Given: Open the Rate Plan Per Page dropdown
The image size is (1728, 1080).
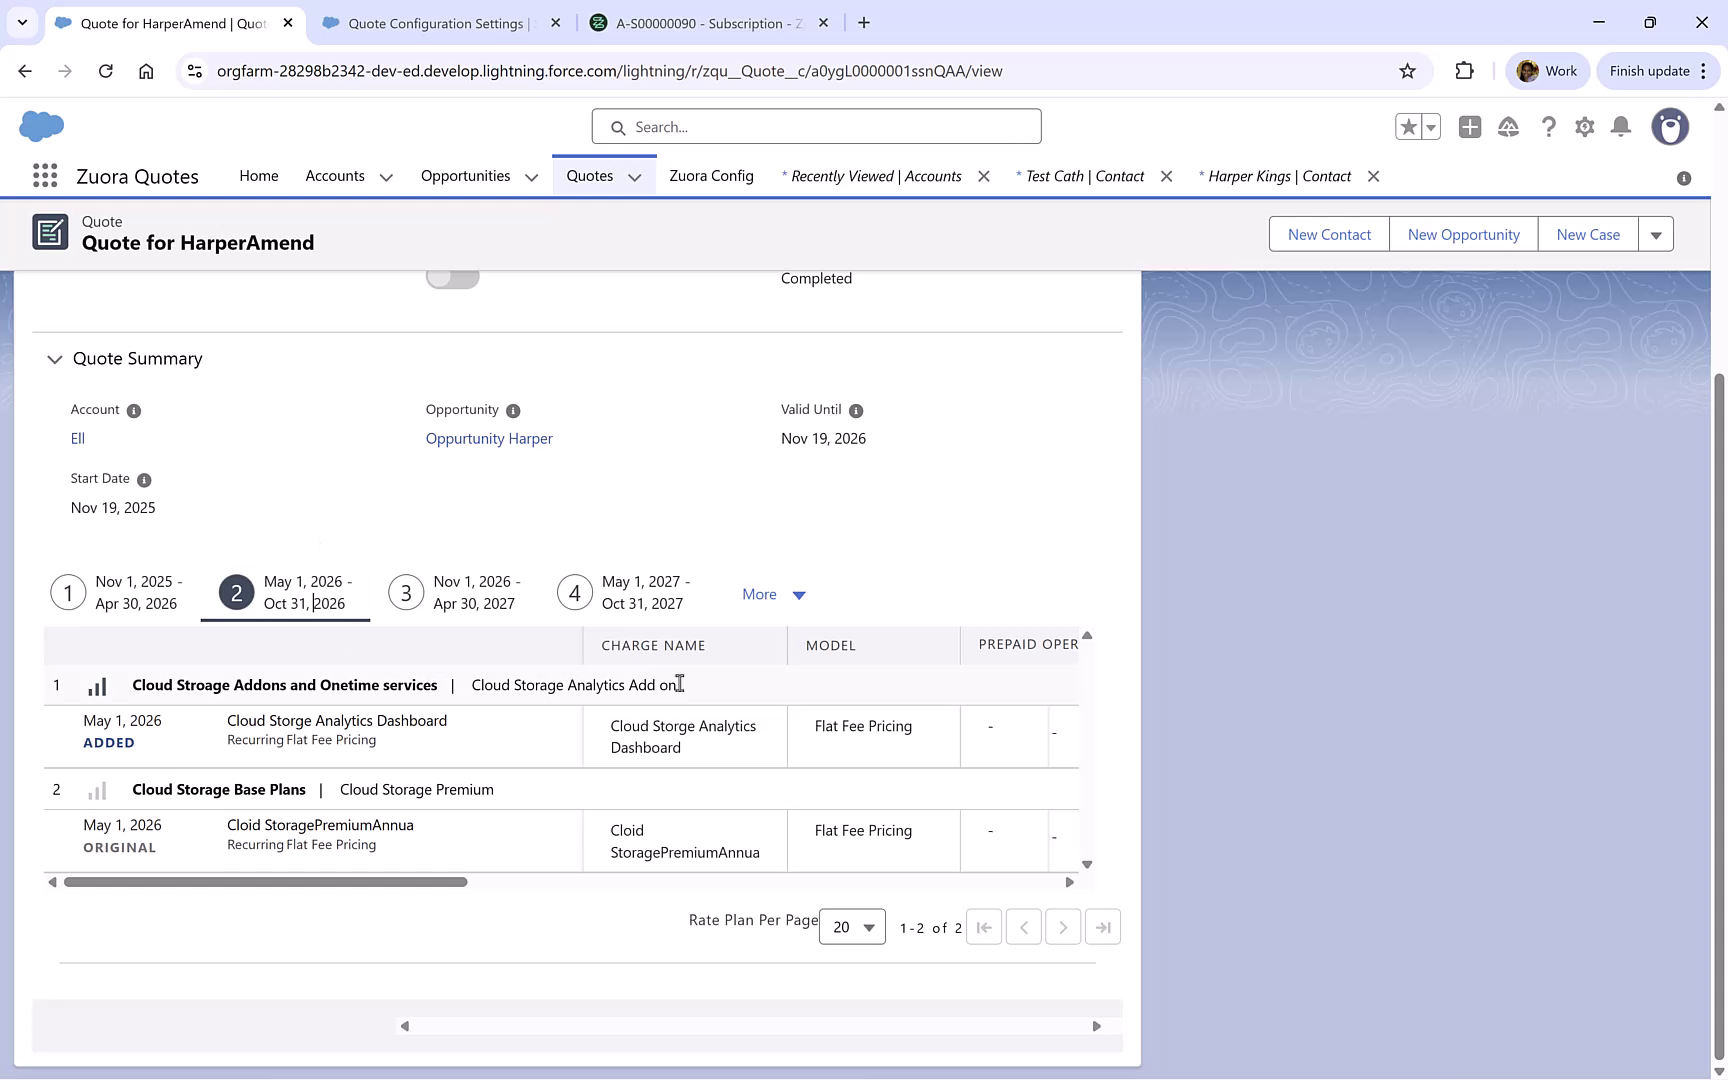Looking at the screenshot, I should (x=851, y=927).
